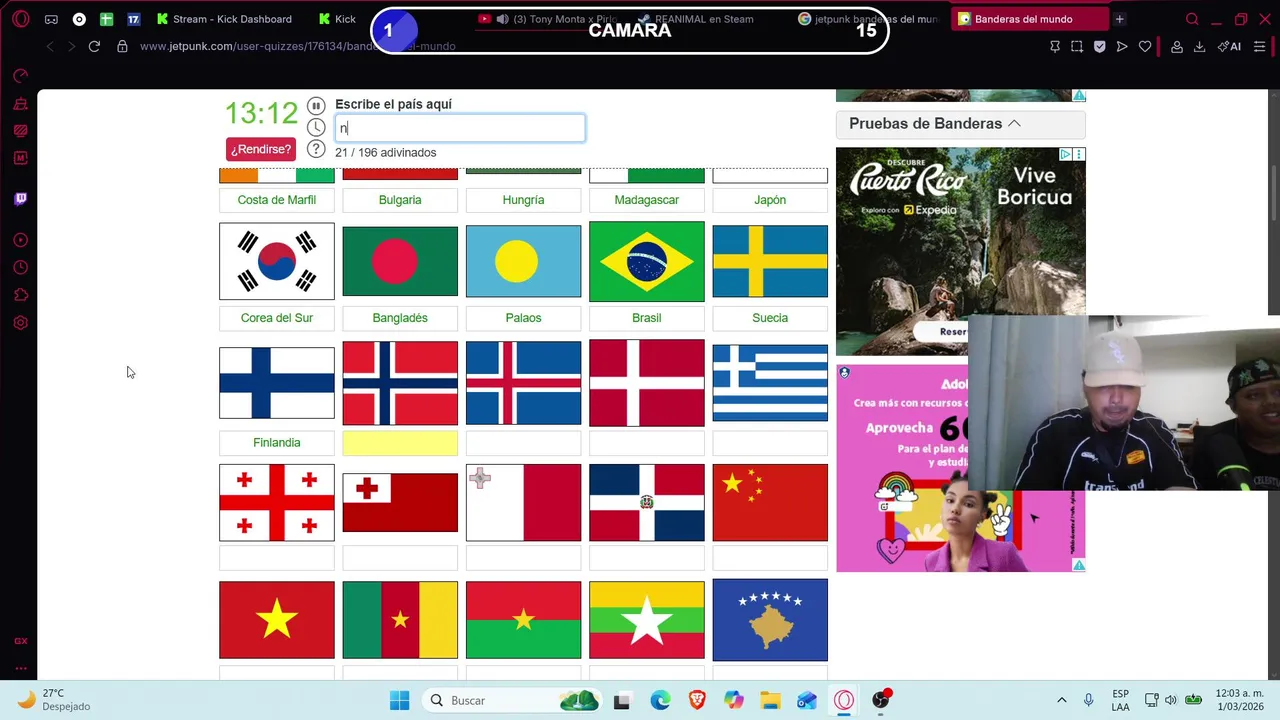Click the Opera GX logo menu
1280x720 pixels.
(21, 19)
